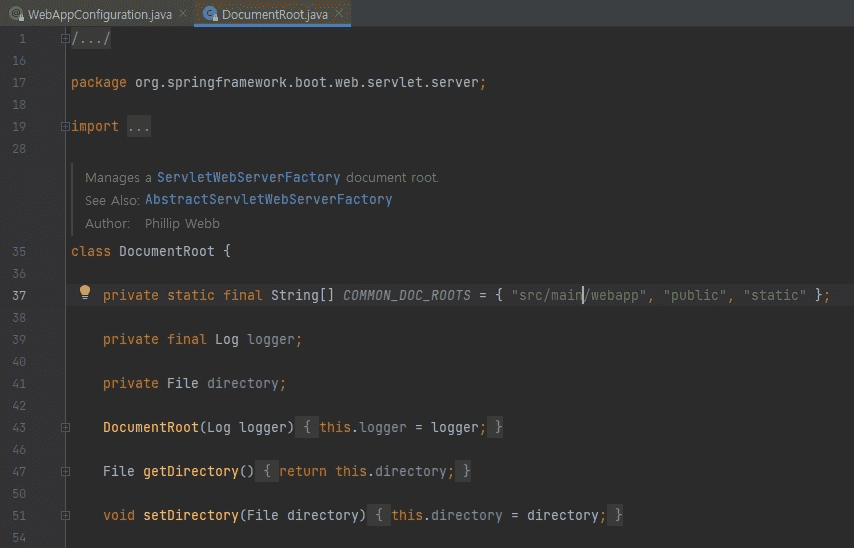Open the ServletWebServerFactory documentation link
Screen dimensions: 854x548
click(248, 178)
